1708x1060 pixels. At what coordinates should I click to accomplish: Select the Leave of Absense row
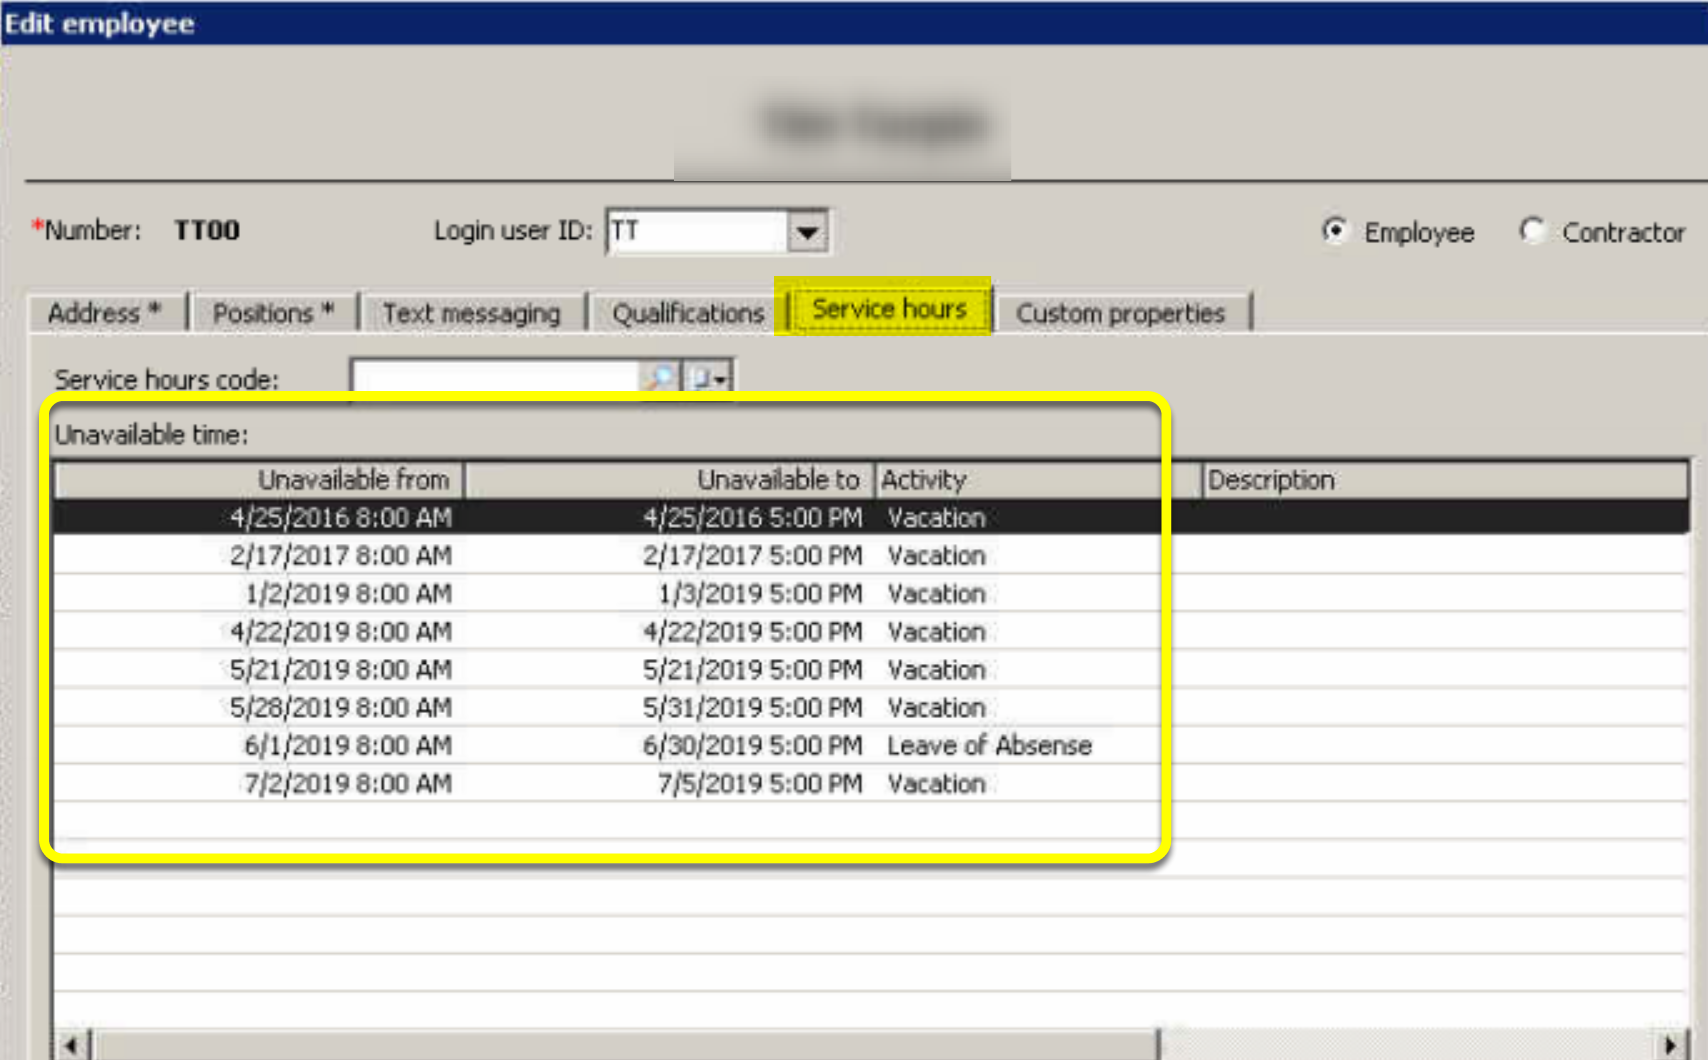[x=870, y=746]
